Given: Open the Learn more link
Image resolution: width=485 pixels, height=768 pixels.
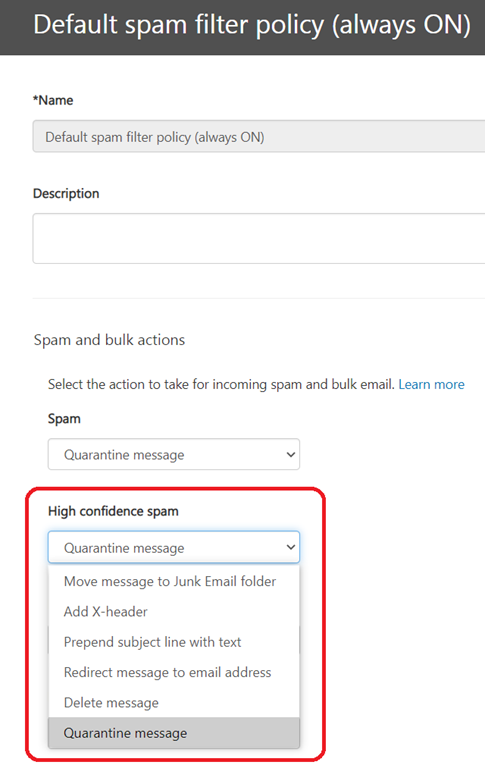Looking at the screenshot, I should tap(431, 384).
